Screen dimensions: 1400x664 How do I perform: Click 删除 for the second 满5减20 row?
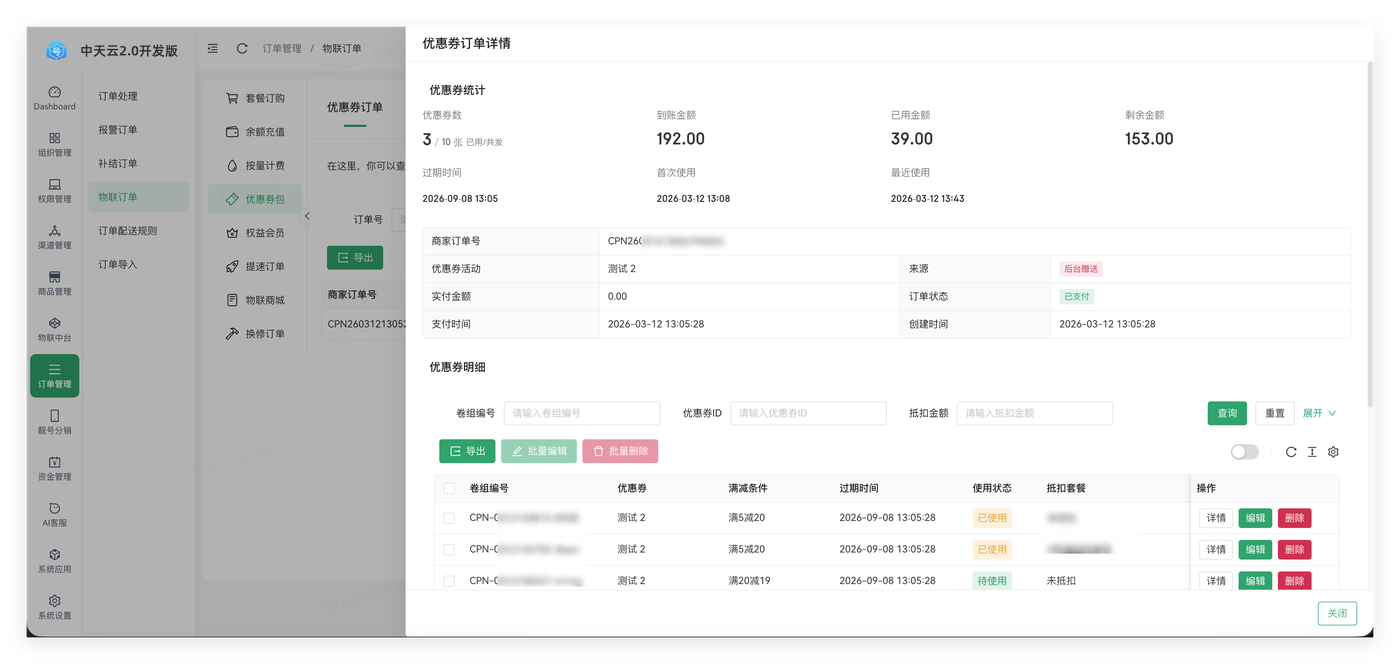pyautogui.click(x=1294, y=549)
